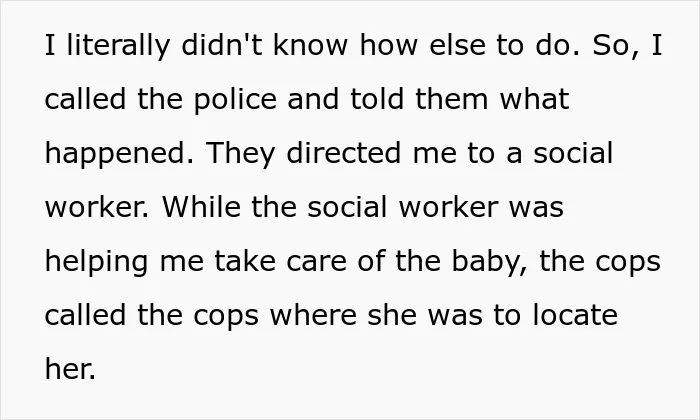The height and width of the screenshot is (420, 700).
Task: Click the word "directed" in third line
Action: tap(343, 154)
